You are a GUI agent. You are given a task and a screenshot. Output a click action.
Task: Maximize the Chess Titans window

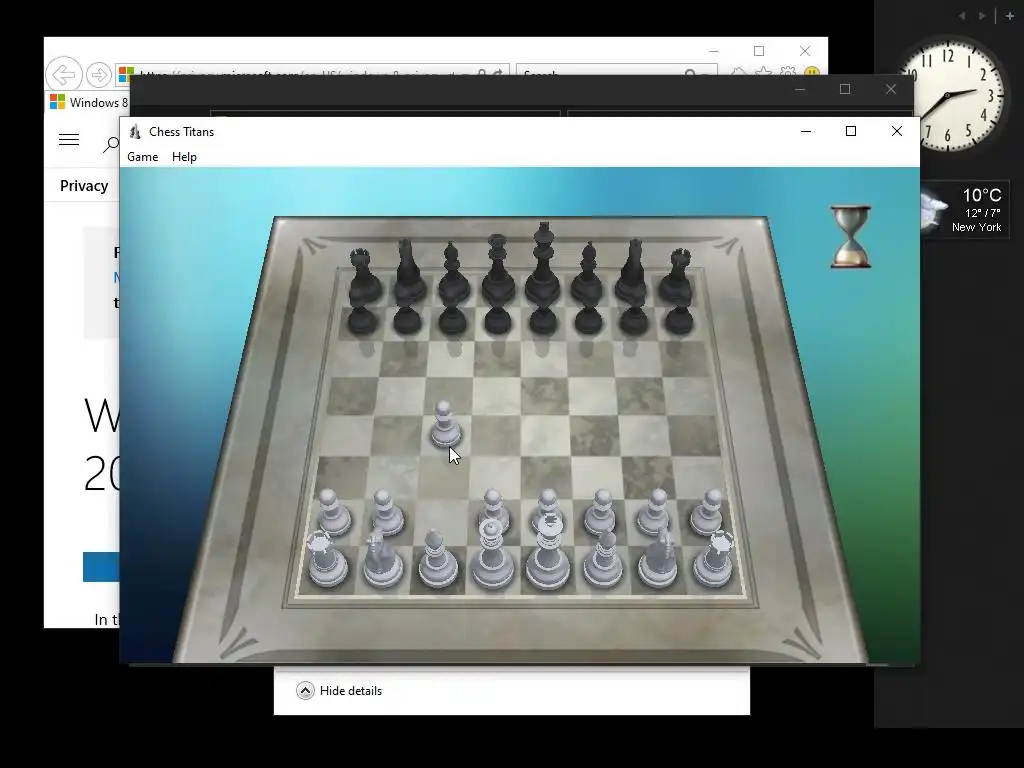click(x=850, y=131)
